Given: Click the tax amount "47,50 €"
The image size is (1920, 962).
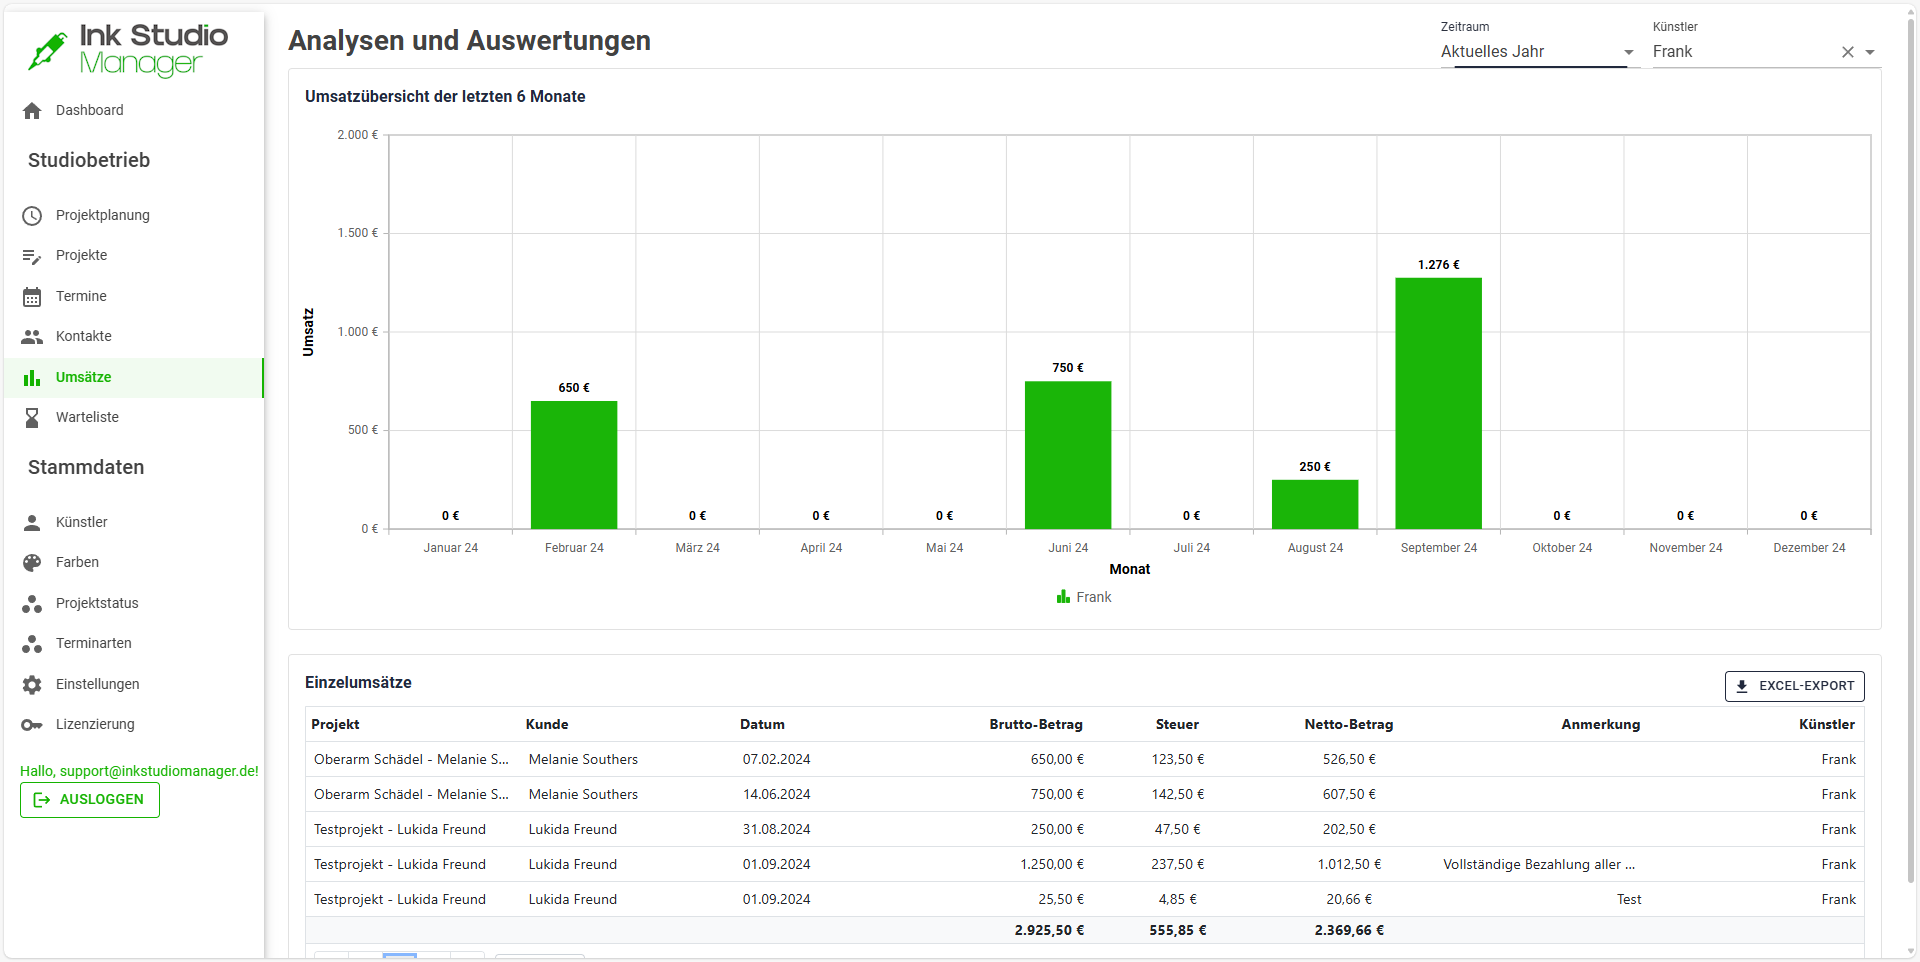Looking at the screenshot, I should click(x=1178, y=830).
